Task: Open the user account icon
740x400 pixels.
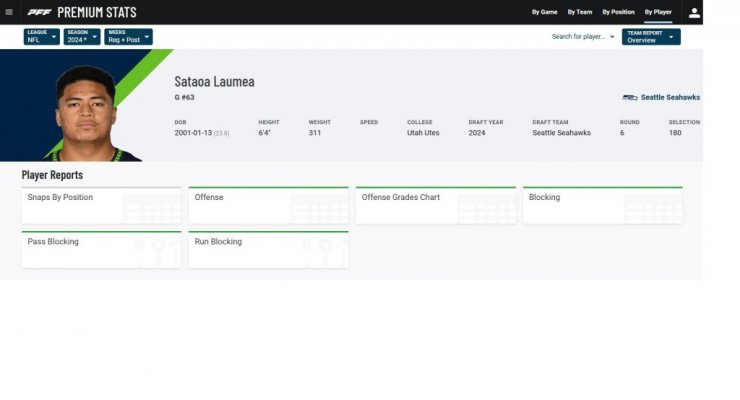Action: click(x=694, y=13)
